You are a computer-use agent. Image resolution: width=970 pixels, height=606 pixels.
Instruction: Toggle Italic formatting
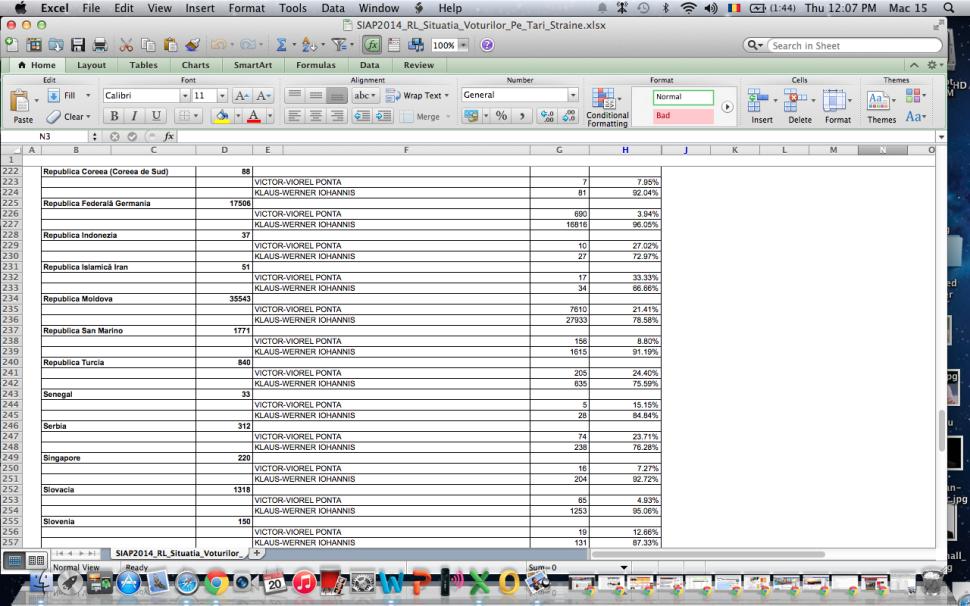(133, 116)
